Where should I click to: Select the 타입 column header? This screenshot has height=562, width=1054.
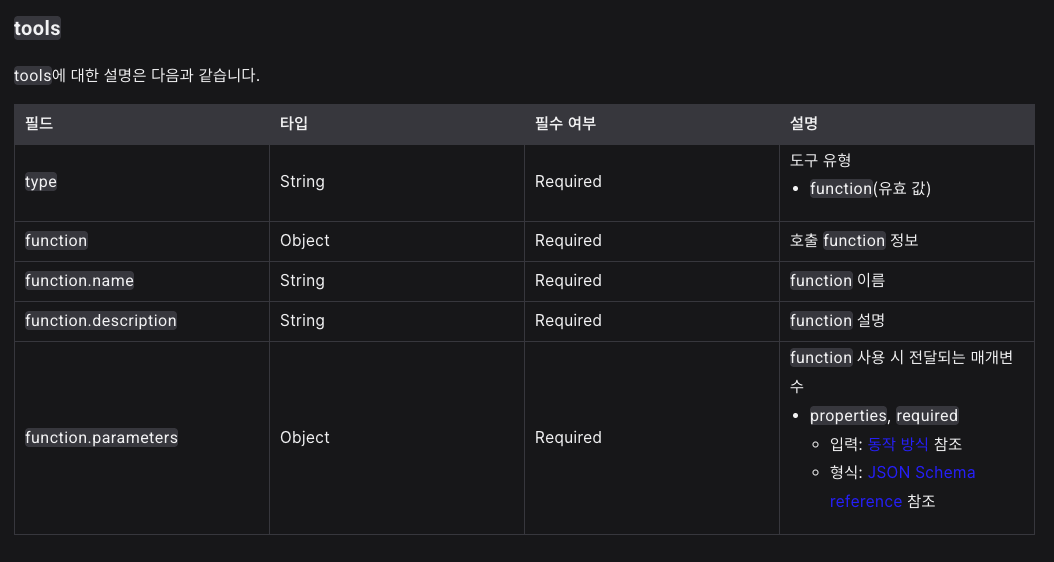[294, 124]
